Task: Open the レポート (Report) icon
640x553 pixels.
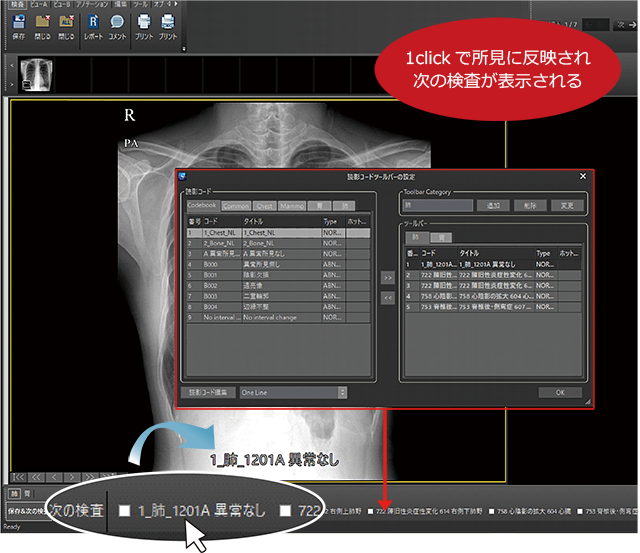Action: point(94,22)
